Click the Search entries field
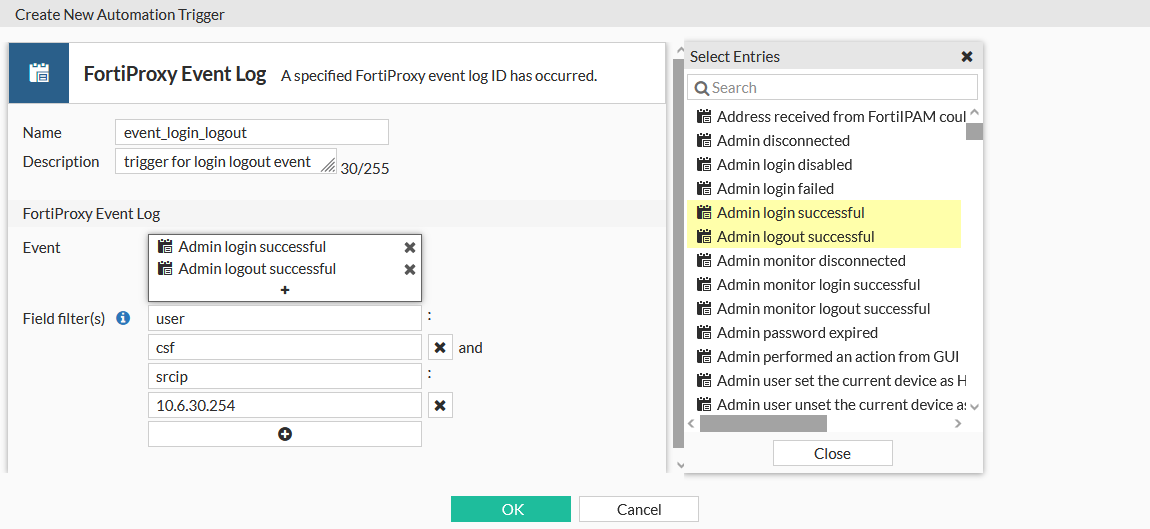 (x=833, y=88)
